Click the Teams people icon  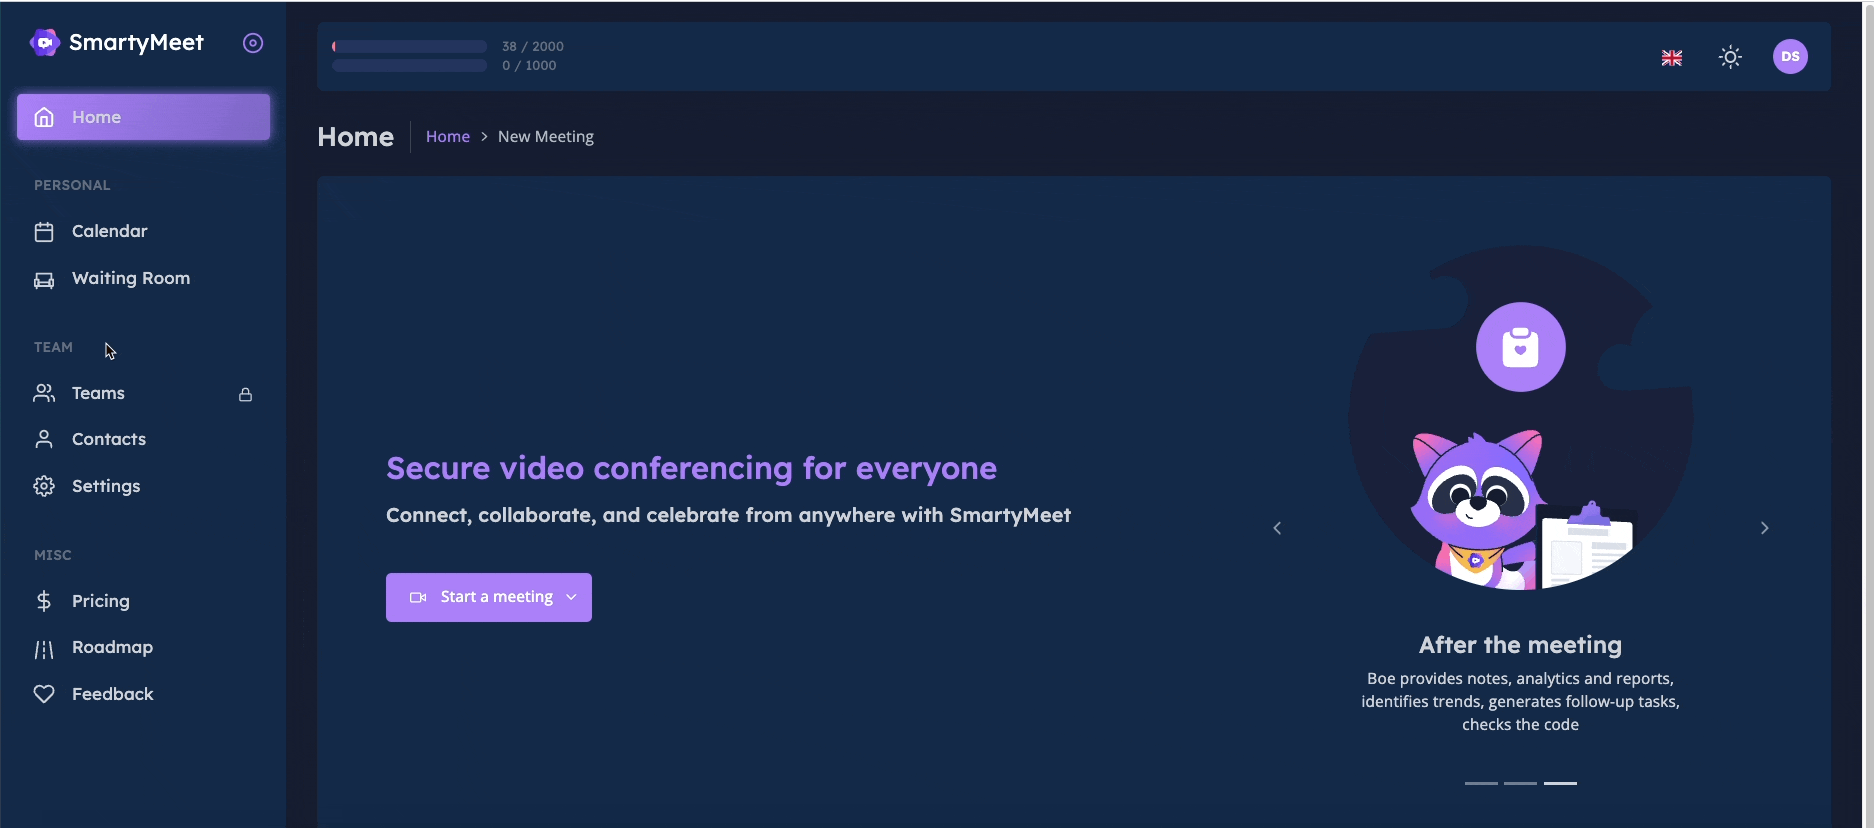pyautogui.click(x=44, y=393)
